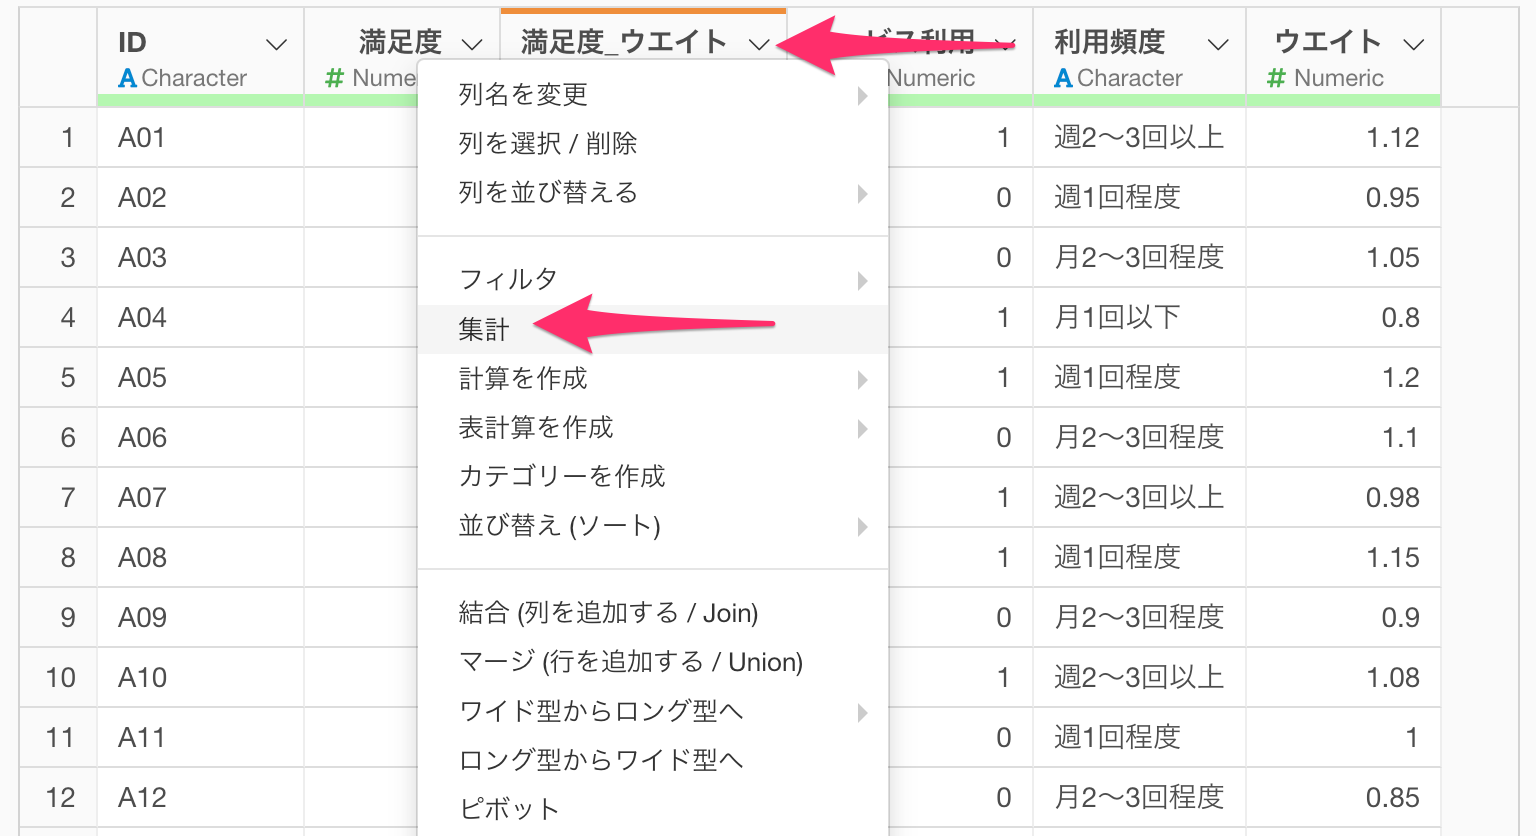Image resolution: width=1536 pixels, height=836 pixels.
Task: Click the 満足度_ウエイト column dropdown arrow
Action: coord(759,45)
